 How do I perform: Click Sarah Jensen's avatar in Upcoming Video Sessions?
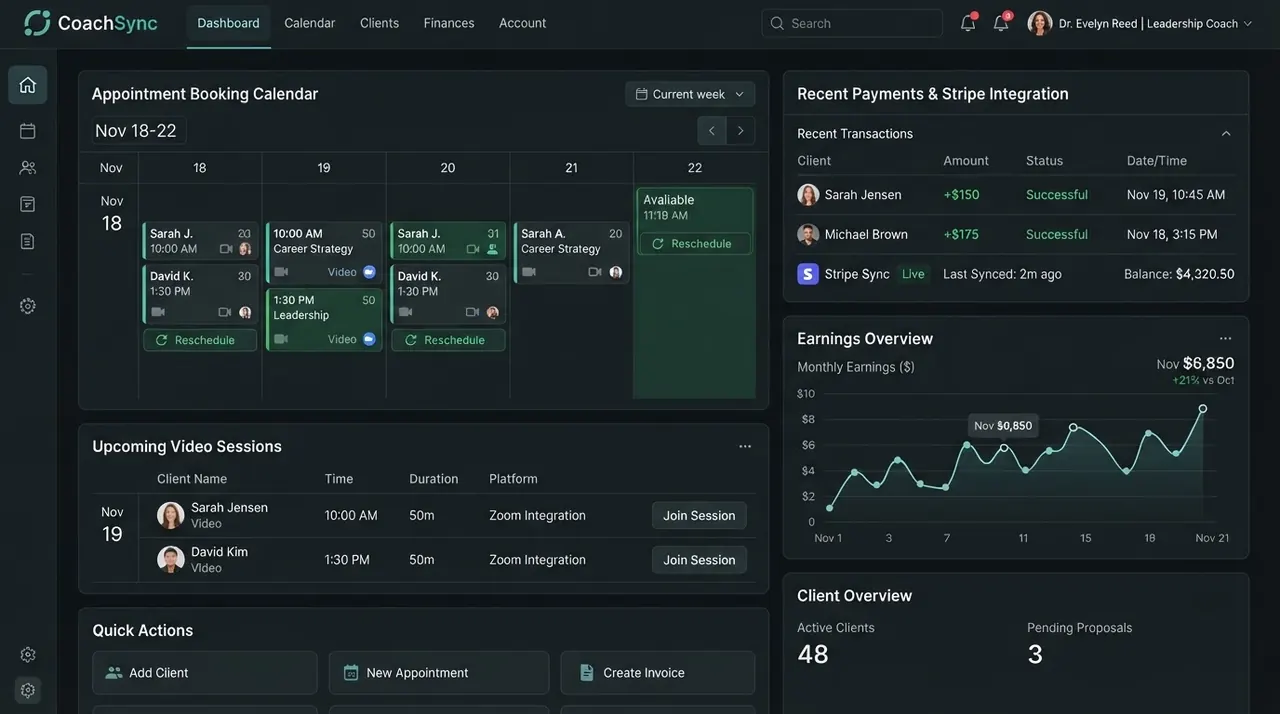[x=171, y=515]
